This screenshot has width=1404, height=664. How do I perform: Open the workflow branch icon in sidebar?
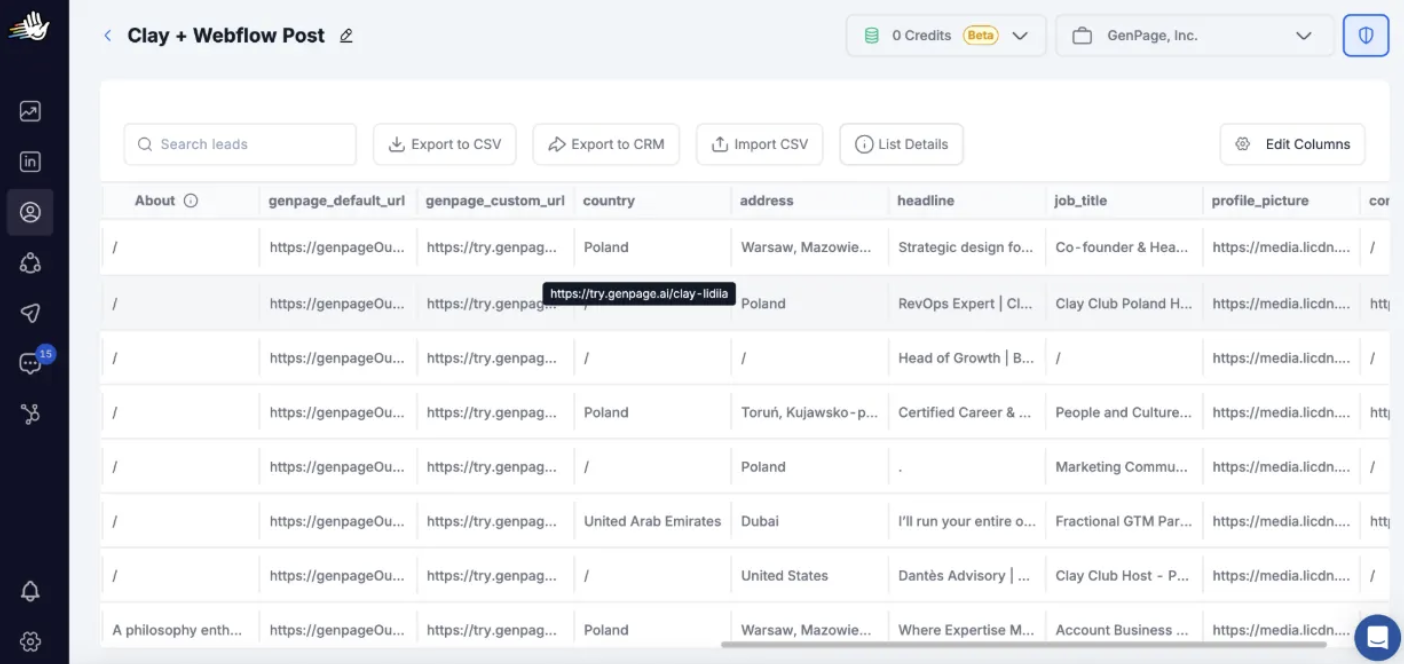coord(30,414)
